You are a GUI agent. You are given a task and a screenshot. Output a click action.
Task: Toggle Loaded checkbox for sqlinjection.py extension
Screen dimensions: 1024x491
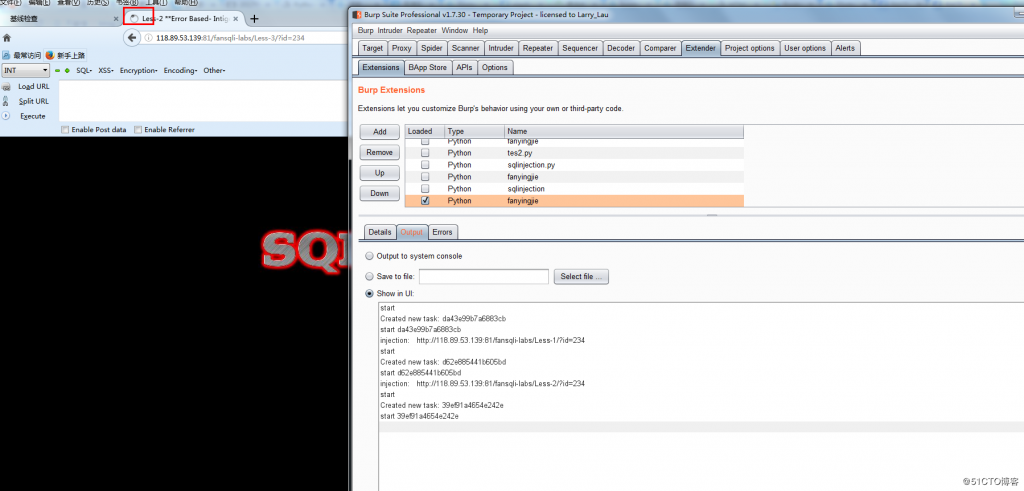coord(425,165)
